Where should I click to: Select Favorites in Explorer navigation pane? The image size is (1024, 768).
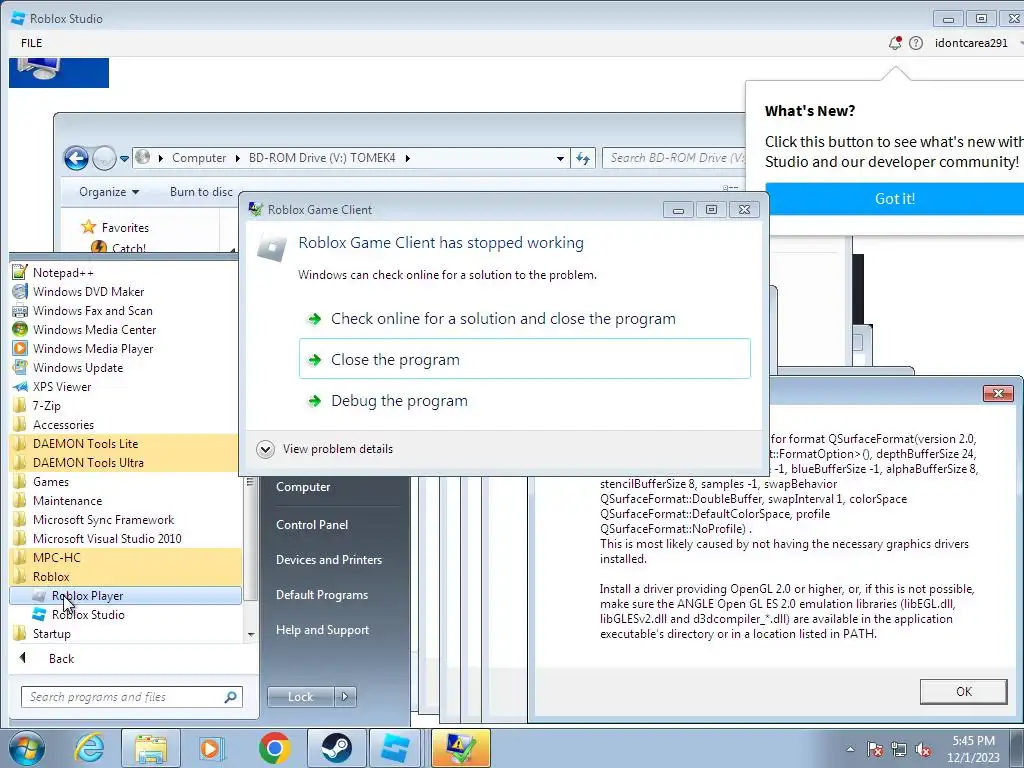[125, 227]
